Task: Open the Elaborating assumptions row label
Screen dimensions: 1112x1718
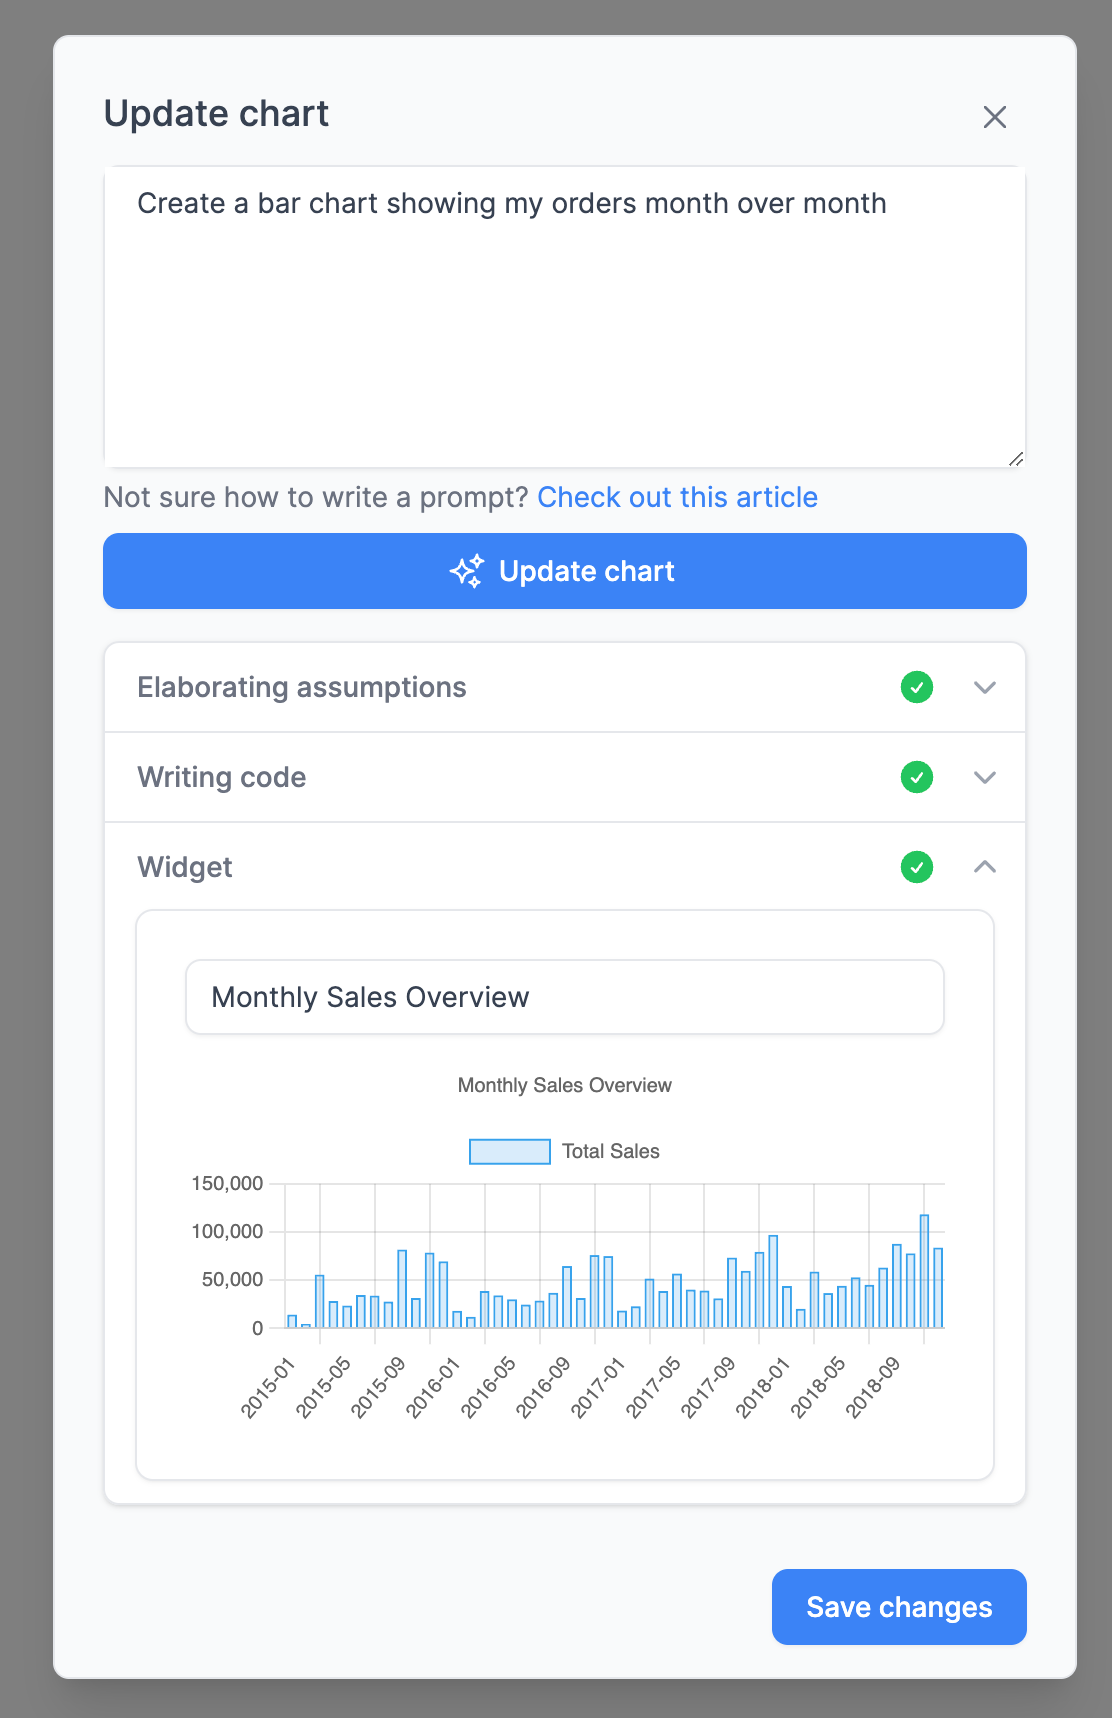Action: (x=301, y=688)
